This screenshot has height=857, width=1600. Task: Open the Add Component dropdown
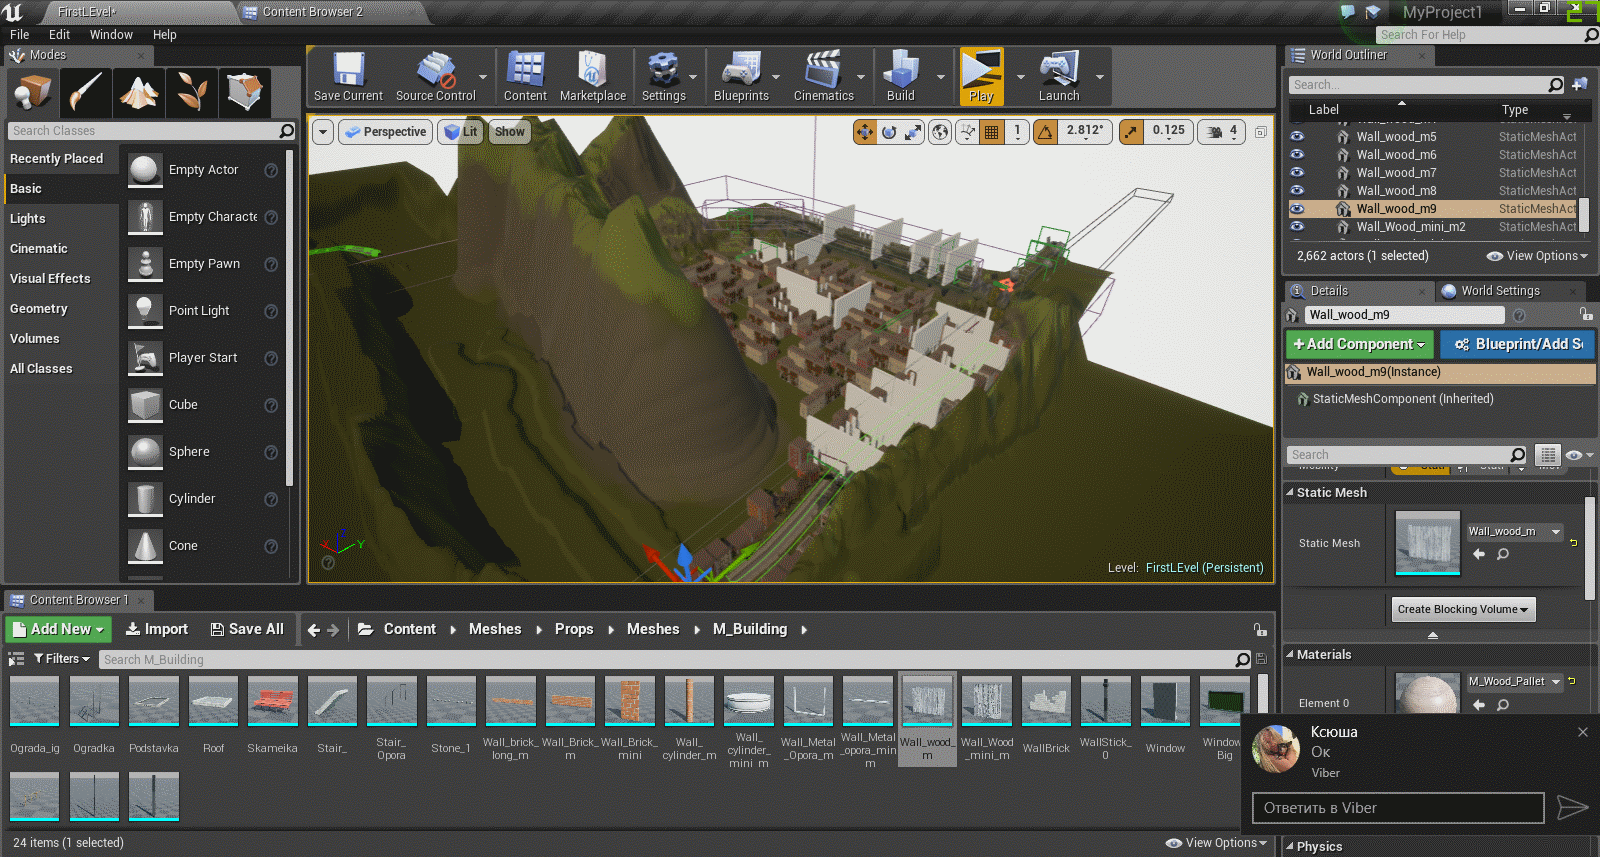pyautogui.click(x=1359, y=344)
